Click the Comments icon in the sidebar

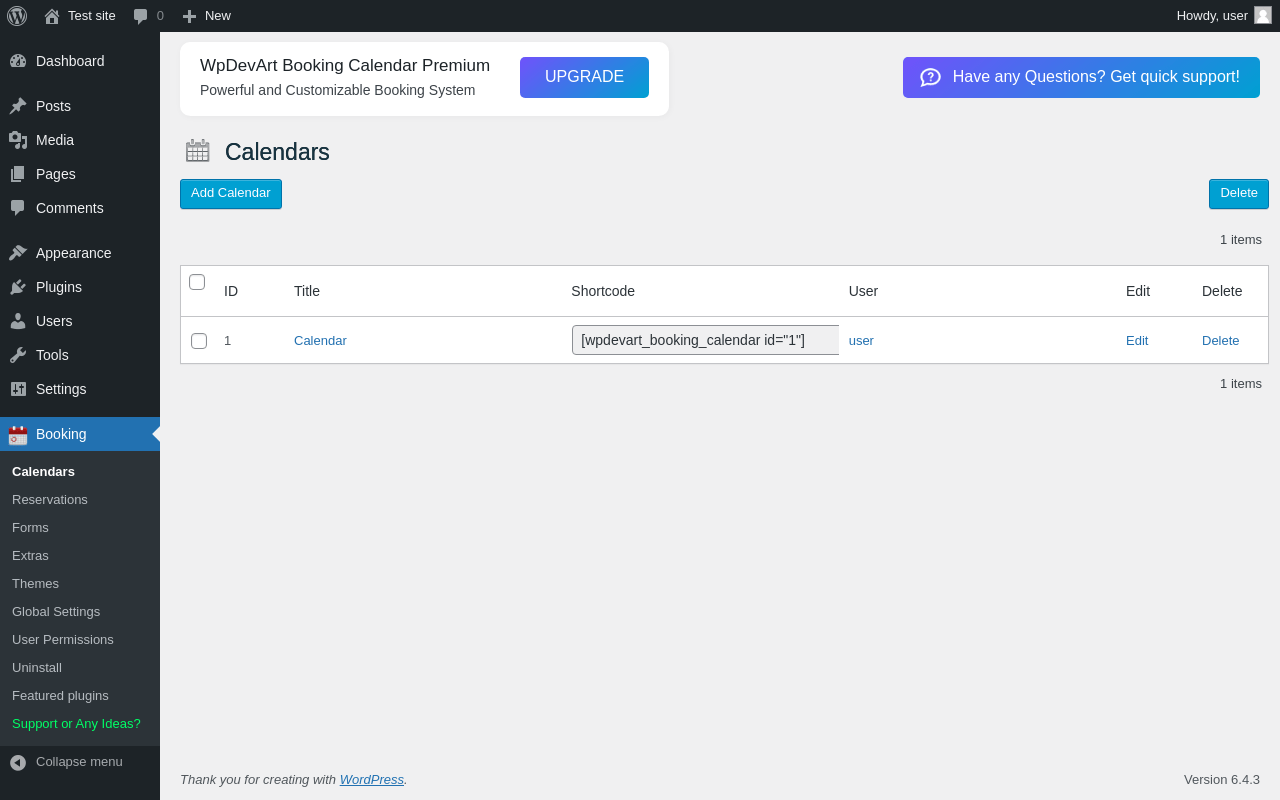pyautogui.click(x=18, y=208)
